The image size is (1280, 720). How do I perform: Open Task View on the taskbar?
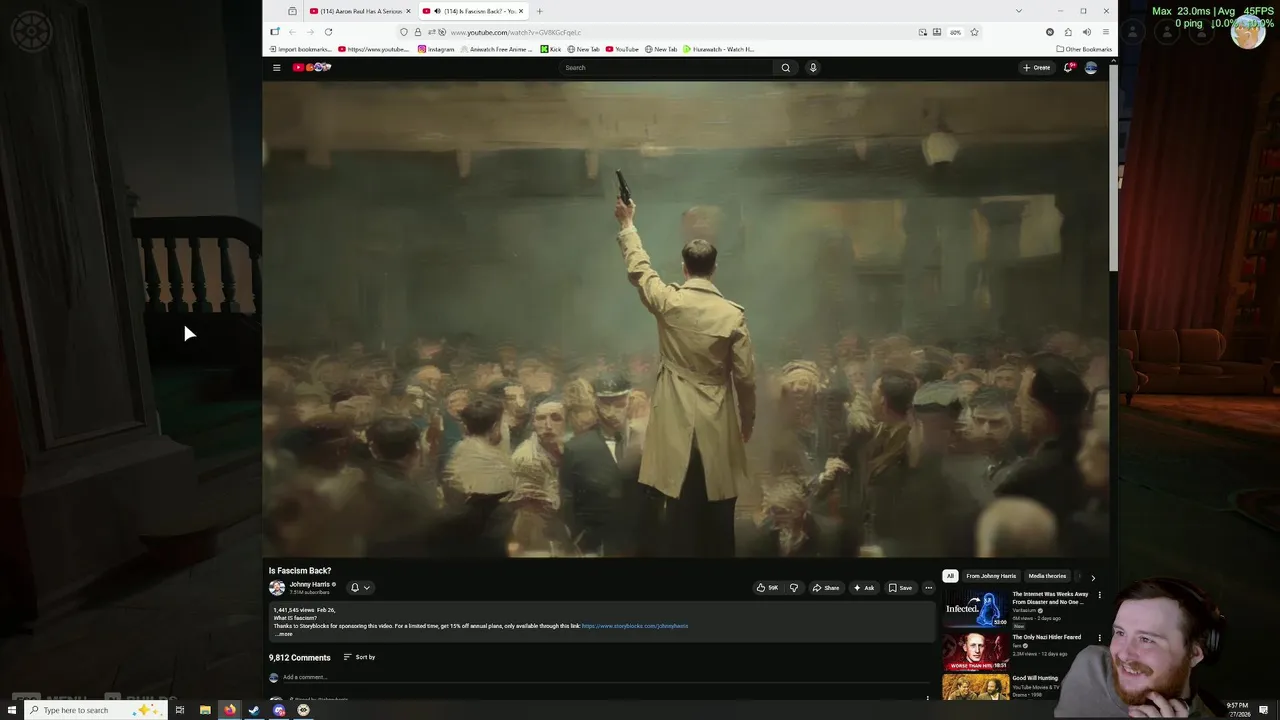click(180, 710)
